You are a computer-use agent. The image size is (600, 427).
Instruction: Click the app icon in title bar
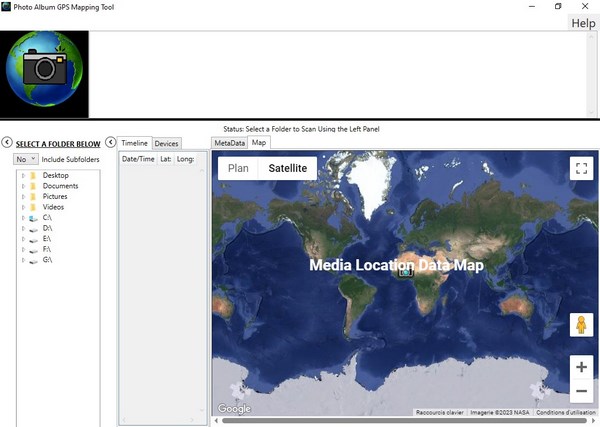click(x=6, y=6)
